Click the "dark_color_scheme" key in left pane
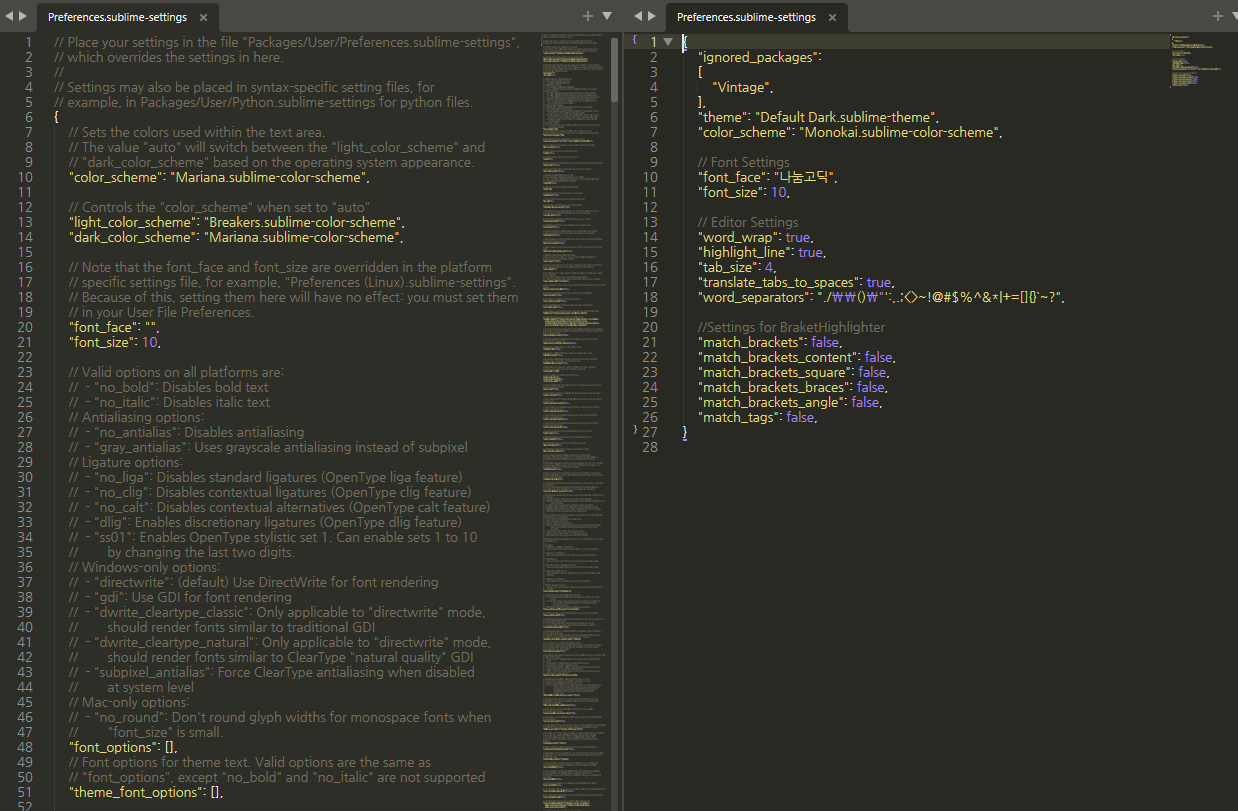The width and height of the screenshot is (1238, 811). click(x=133, y=237)
